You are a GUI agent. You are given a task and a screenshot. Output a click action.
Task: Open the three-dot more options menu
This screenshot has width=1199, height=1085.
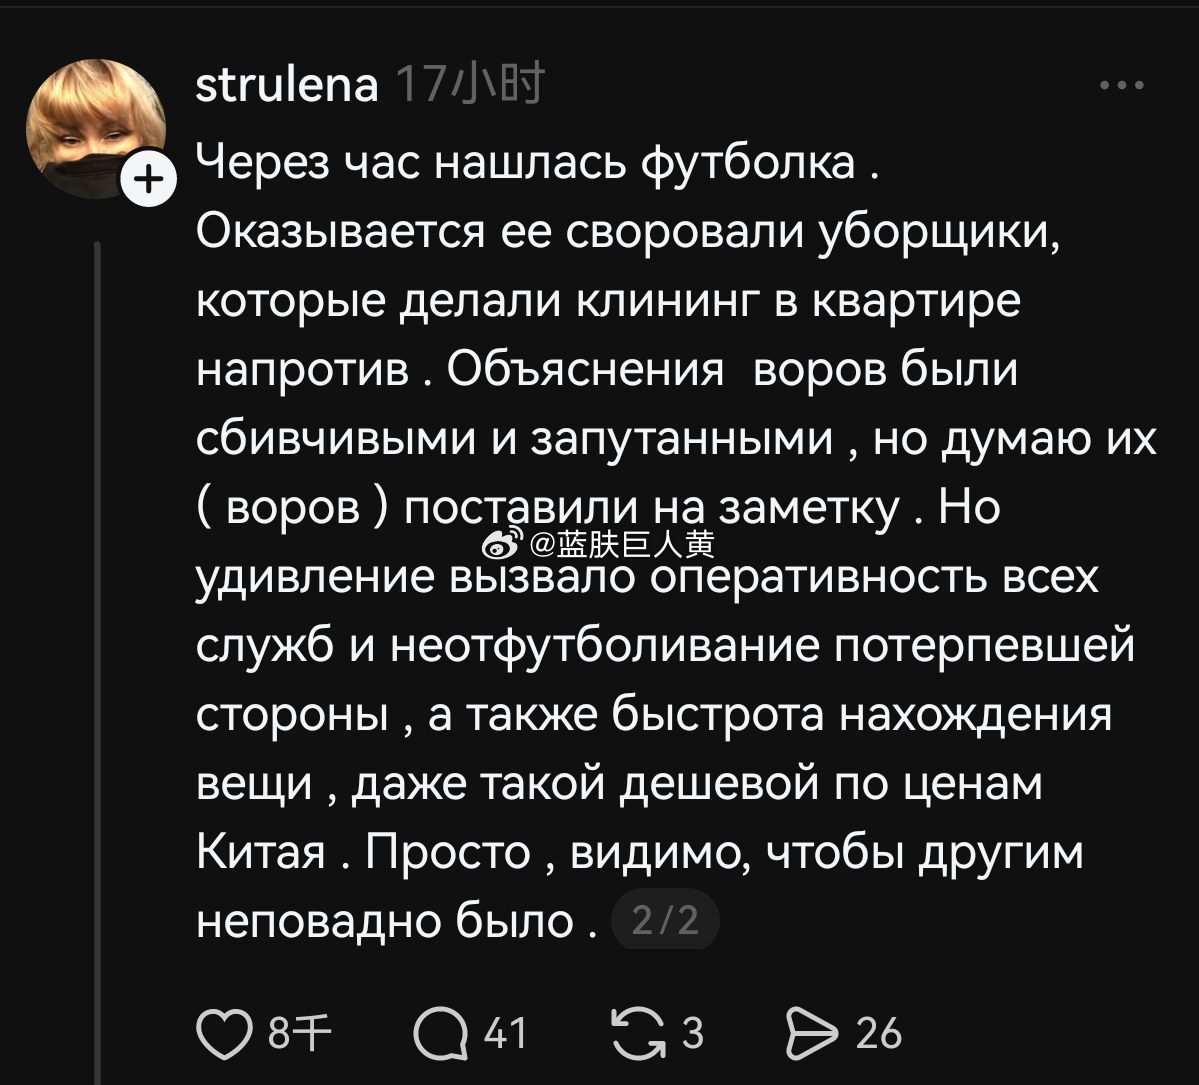coord(1122,86)
